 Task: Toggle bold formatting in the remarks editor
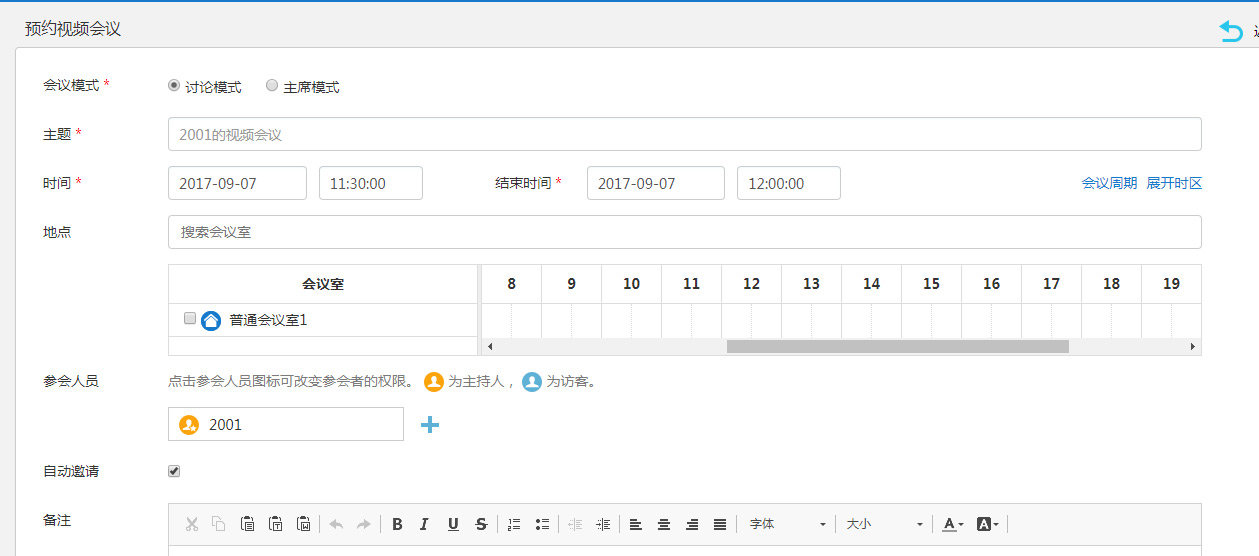(397, 524)
